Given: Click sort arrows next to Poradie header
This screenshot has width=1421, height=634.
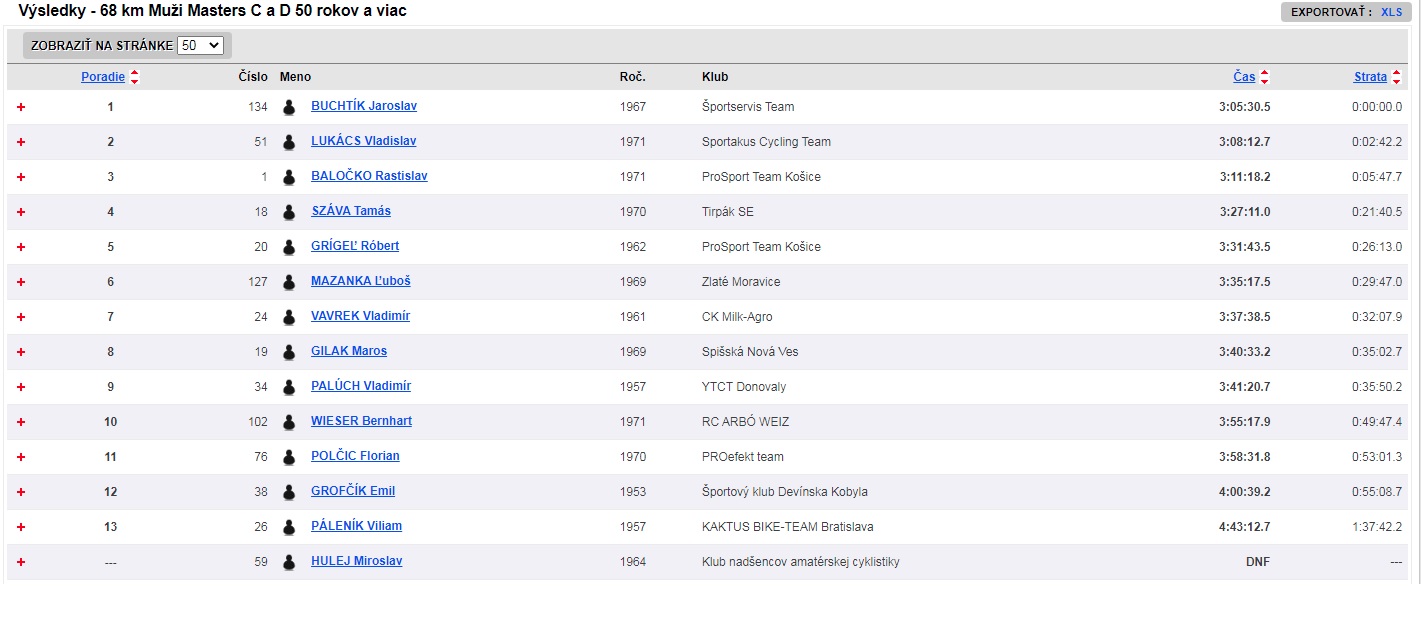Looking at the screenshot, I should coord(135,77).
